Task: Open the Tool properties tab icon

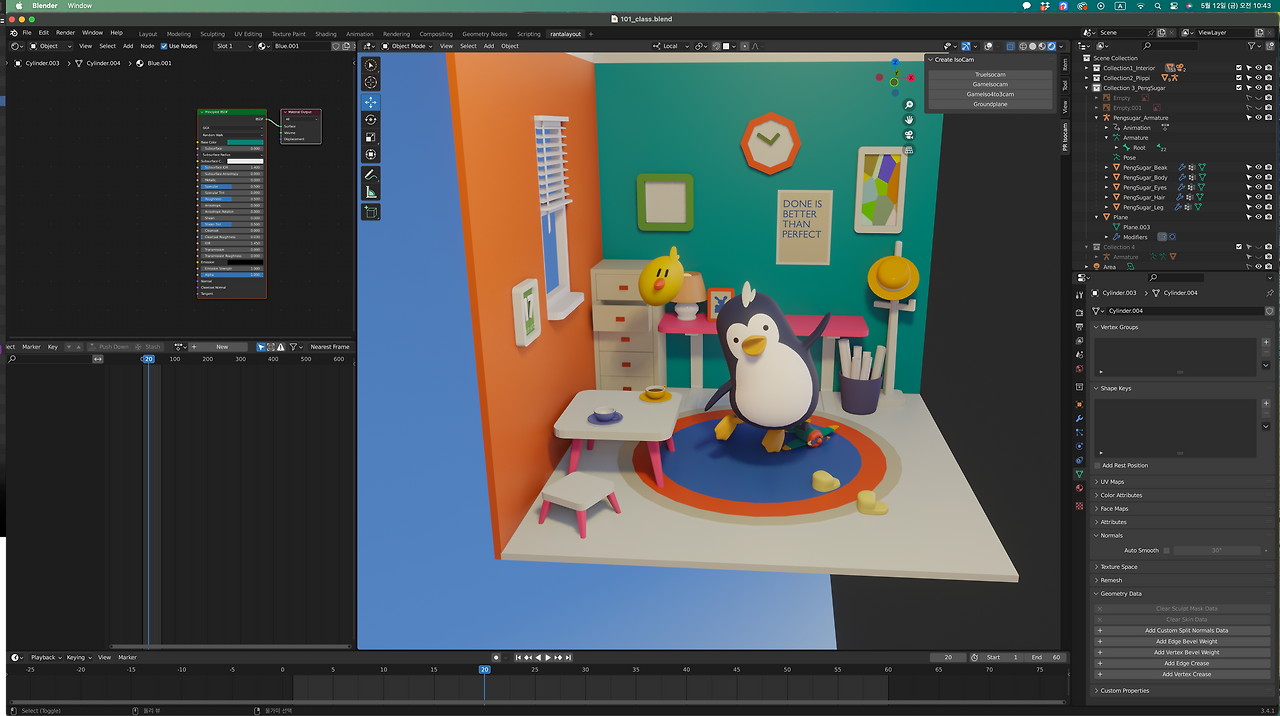Action: coord(1079,296)
